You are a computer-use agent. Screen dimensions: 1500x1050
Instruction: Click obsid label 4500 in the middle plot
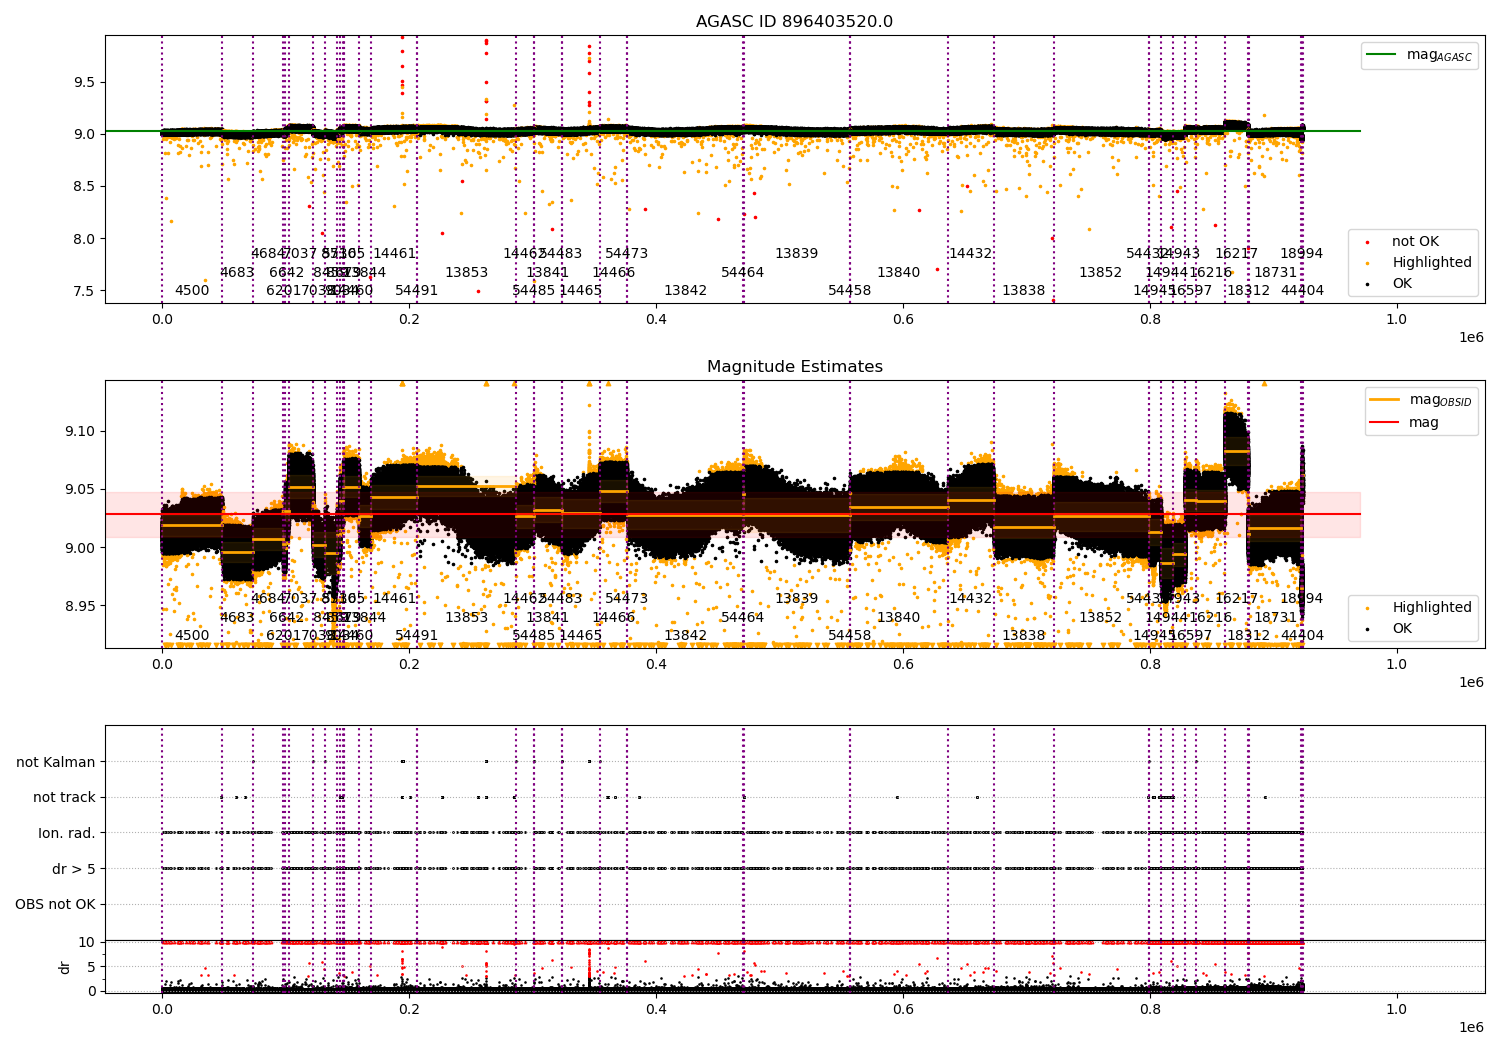pyautogui.click(x=192, y=636)
